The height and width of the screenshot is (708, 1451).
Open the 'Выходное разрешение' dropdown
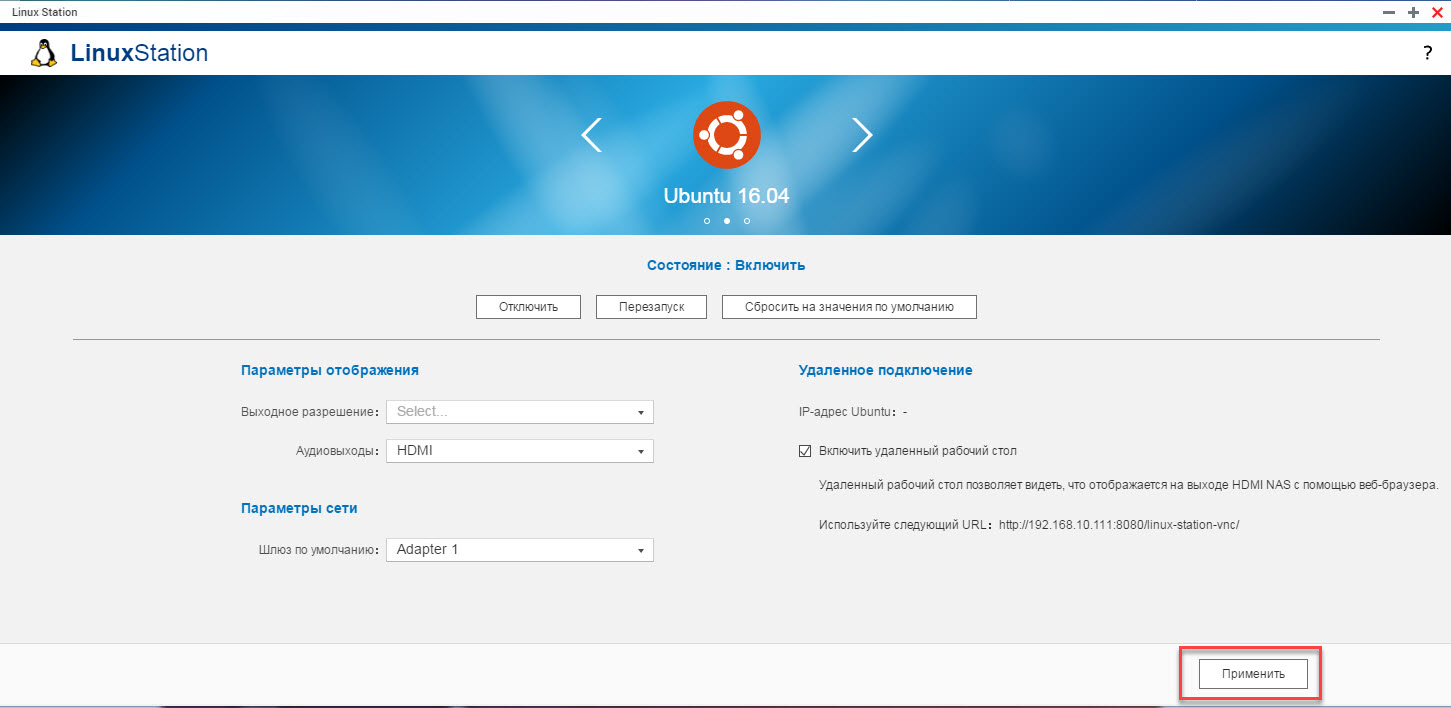520,412
